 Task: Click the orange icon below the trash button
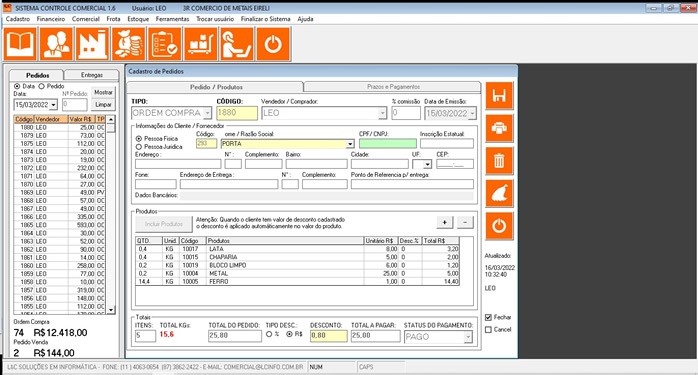point(499,193)
